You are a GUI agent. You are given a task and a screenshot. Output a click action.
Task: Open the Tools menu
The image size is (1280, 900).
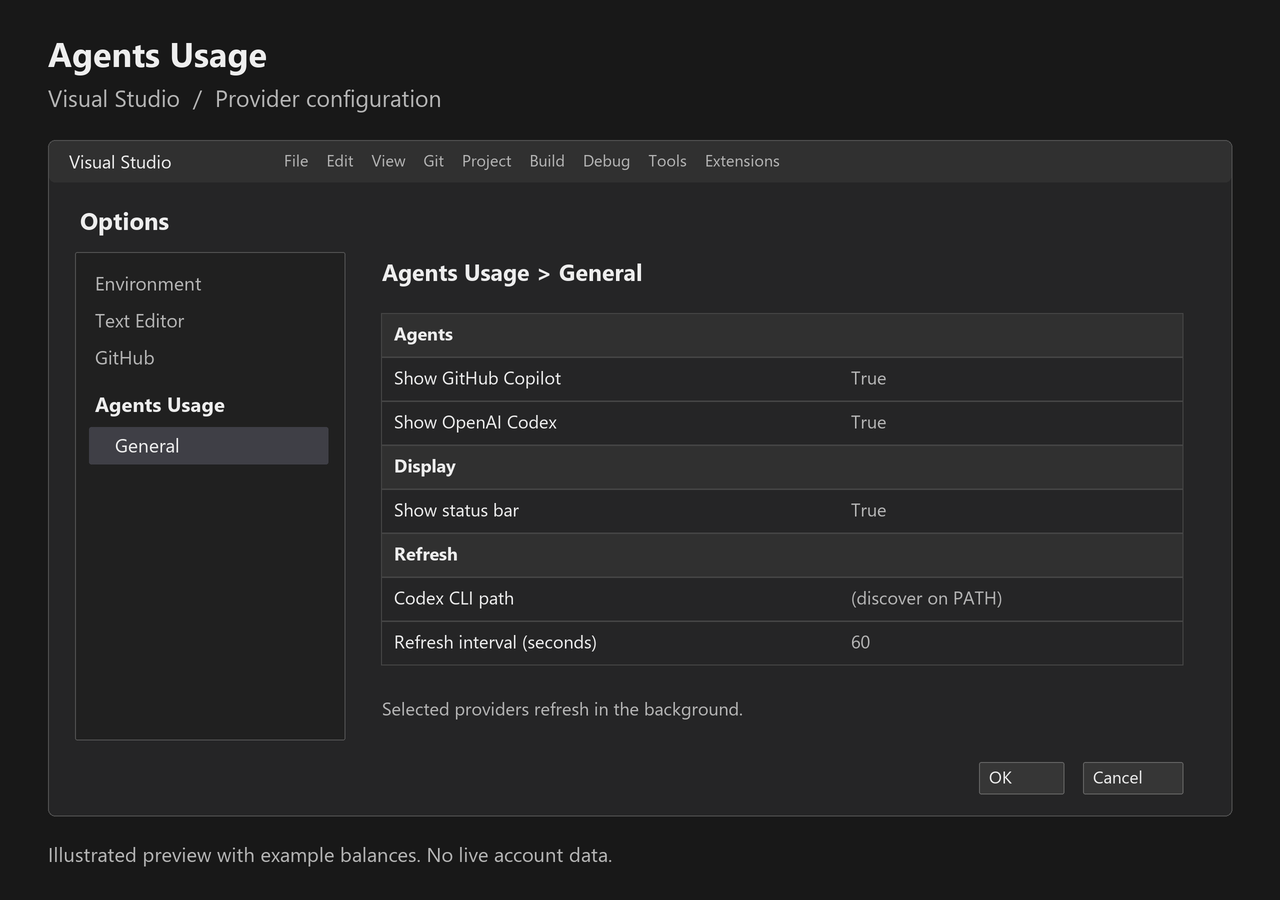tap(667, 161)
